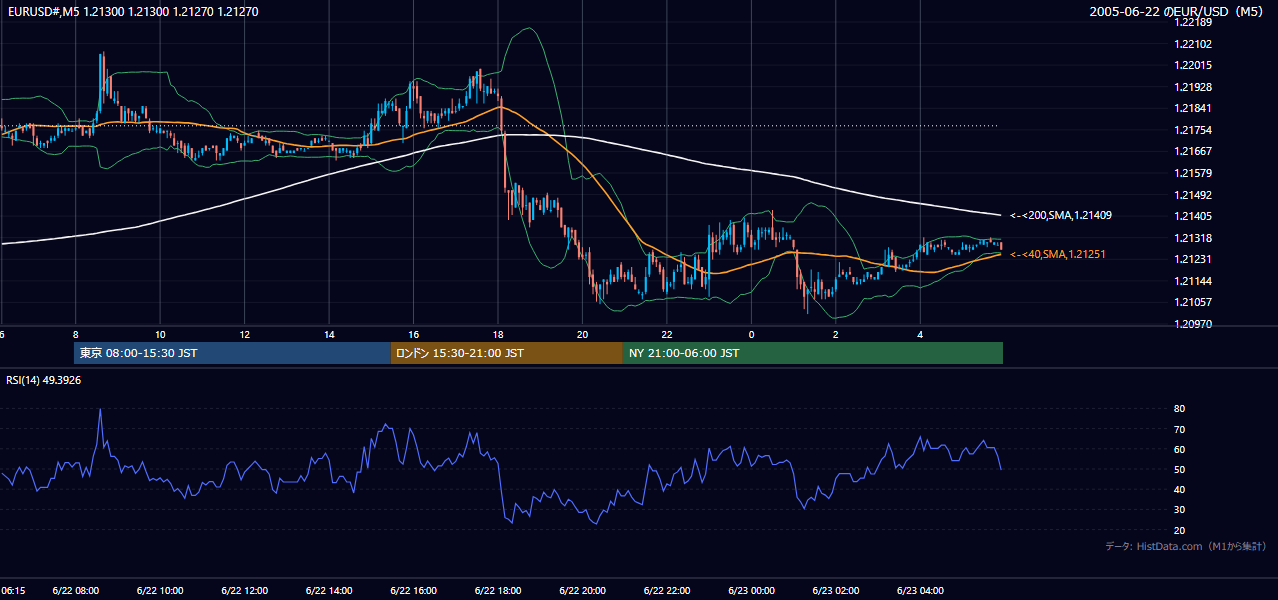Click the 6/22 22:00 bottom timestamp
The height and width of the screenshot is (600, 1278).
(x=667, y=591)
